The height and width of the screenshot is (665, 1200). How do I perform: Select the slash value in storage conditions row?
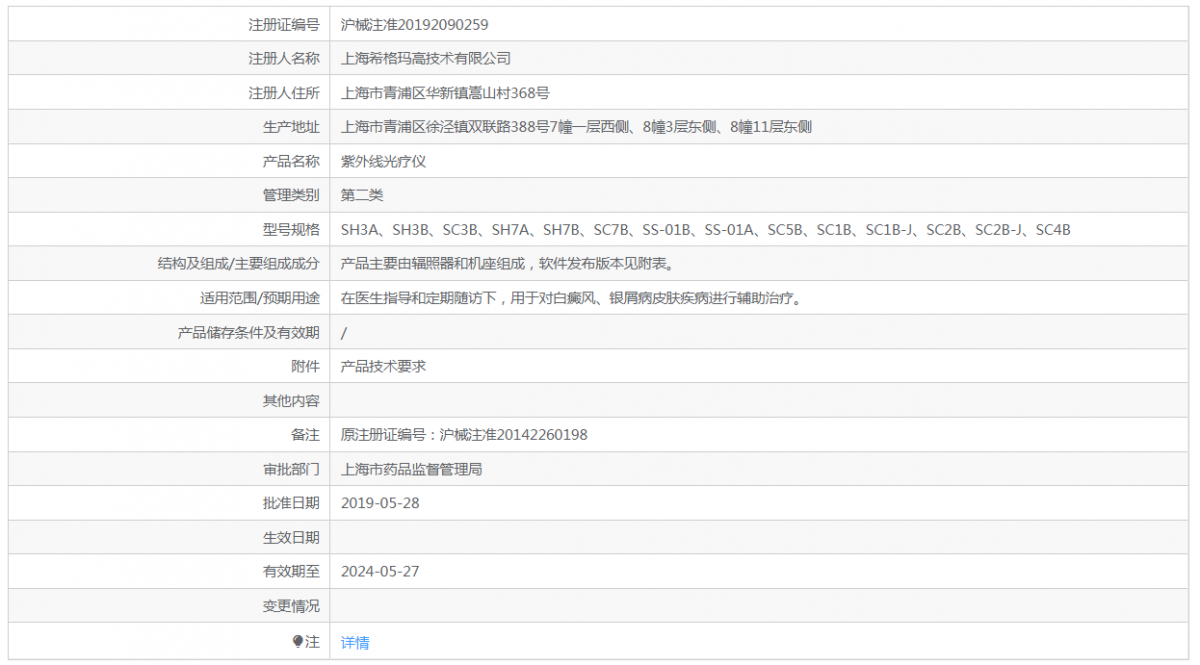click(344, 332)
